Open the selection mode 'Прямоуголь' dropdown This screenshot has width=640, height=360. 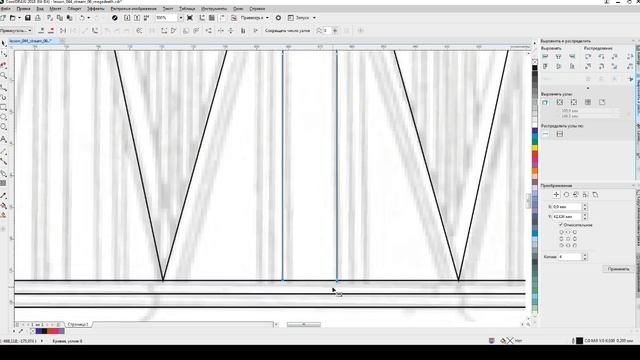pyautogui.click(x=16, y=31)
